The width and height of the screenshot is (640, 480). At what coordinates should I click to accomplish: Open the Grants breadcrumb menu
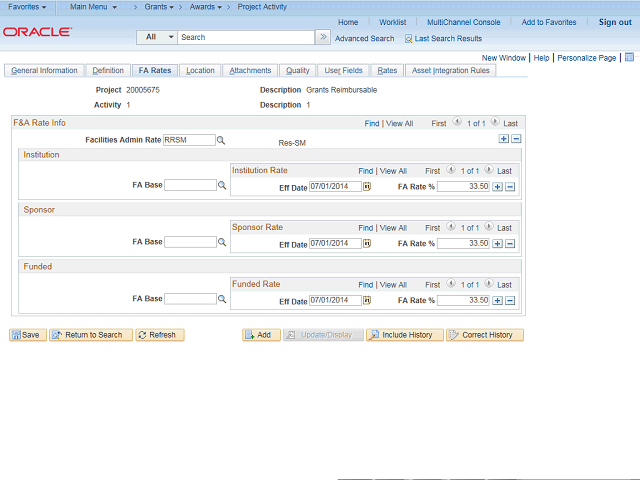159,7
